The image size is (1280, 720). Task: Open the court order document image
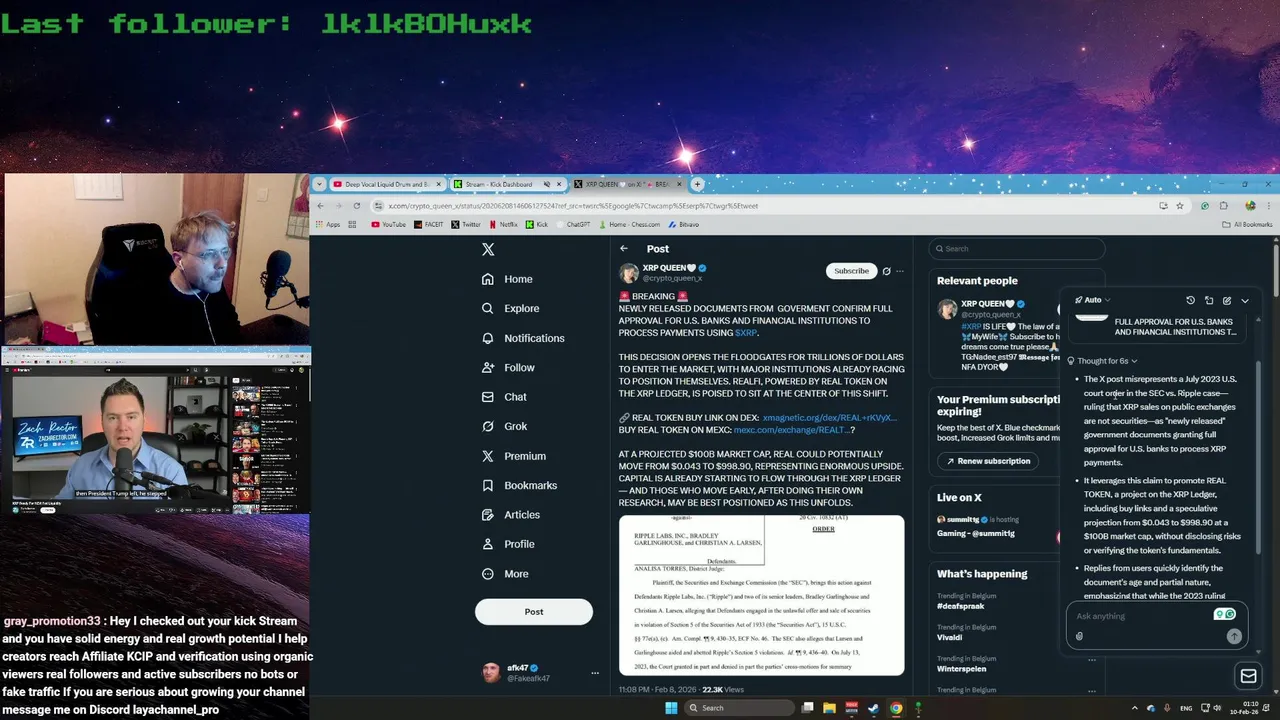(x=761, y=595)
